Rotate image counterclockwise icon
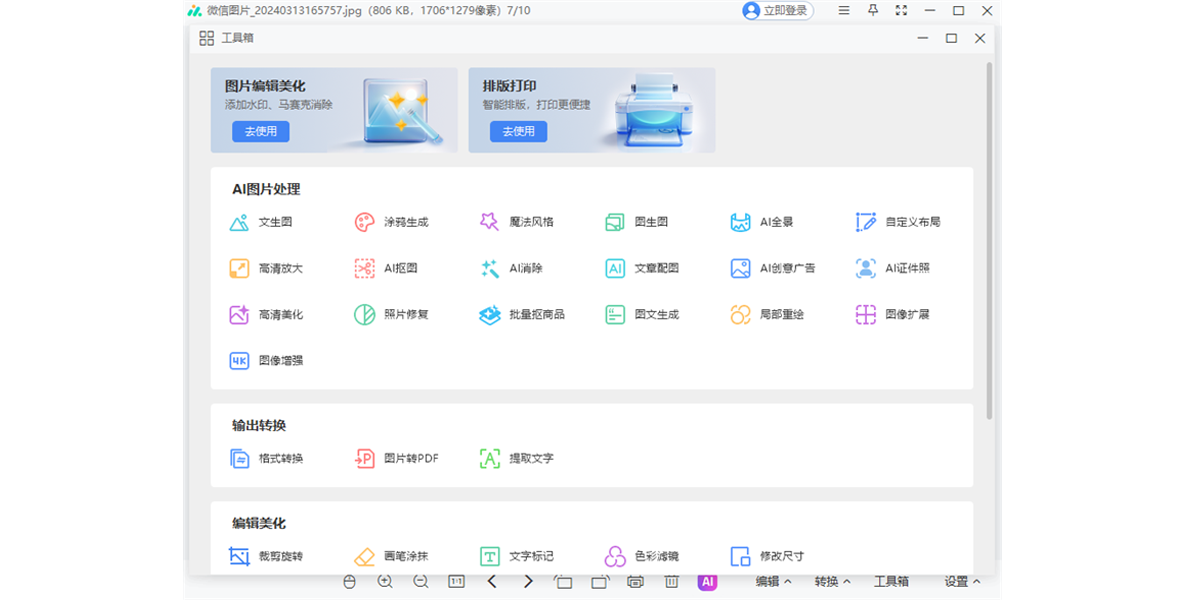 564,582
